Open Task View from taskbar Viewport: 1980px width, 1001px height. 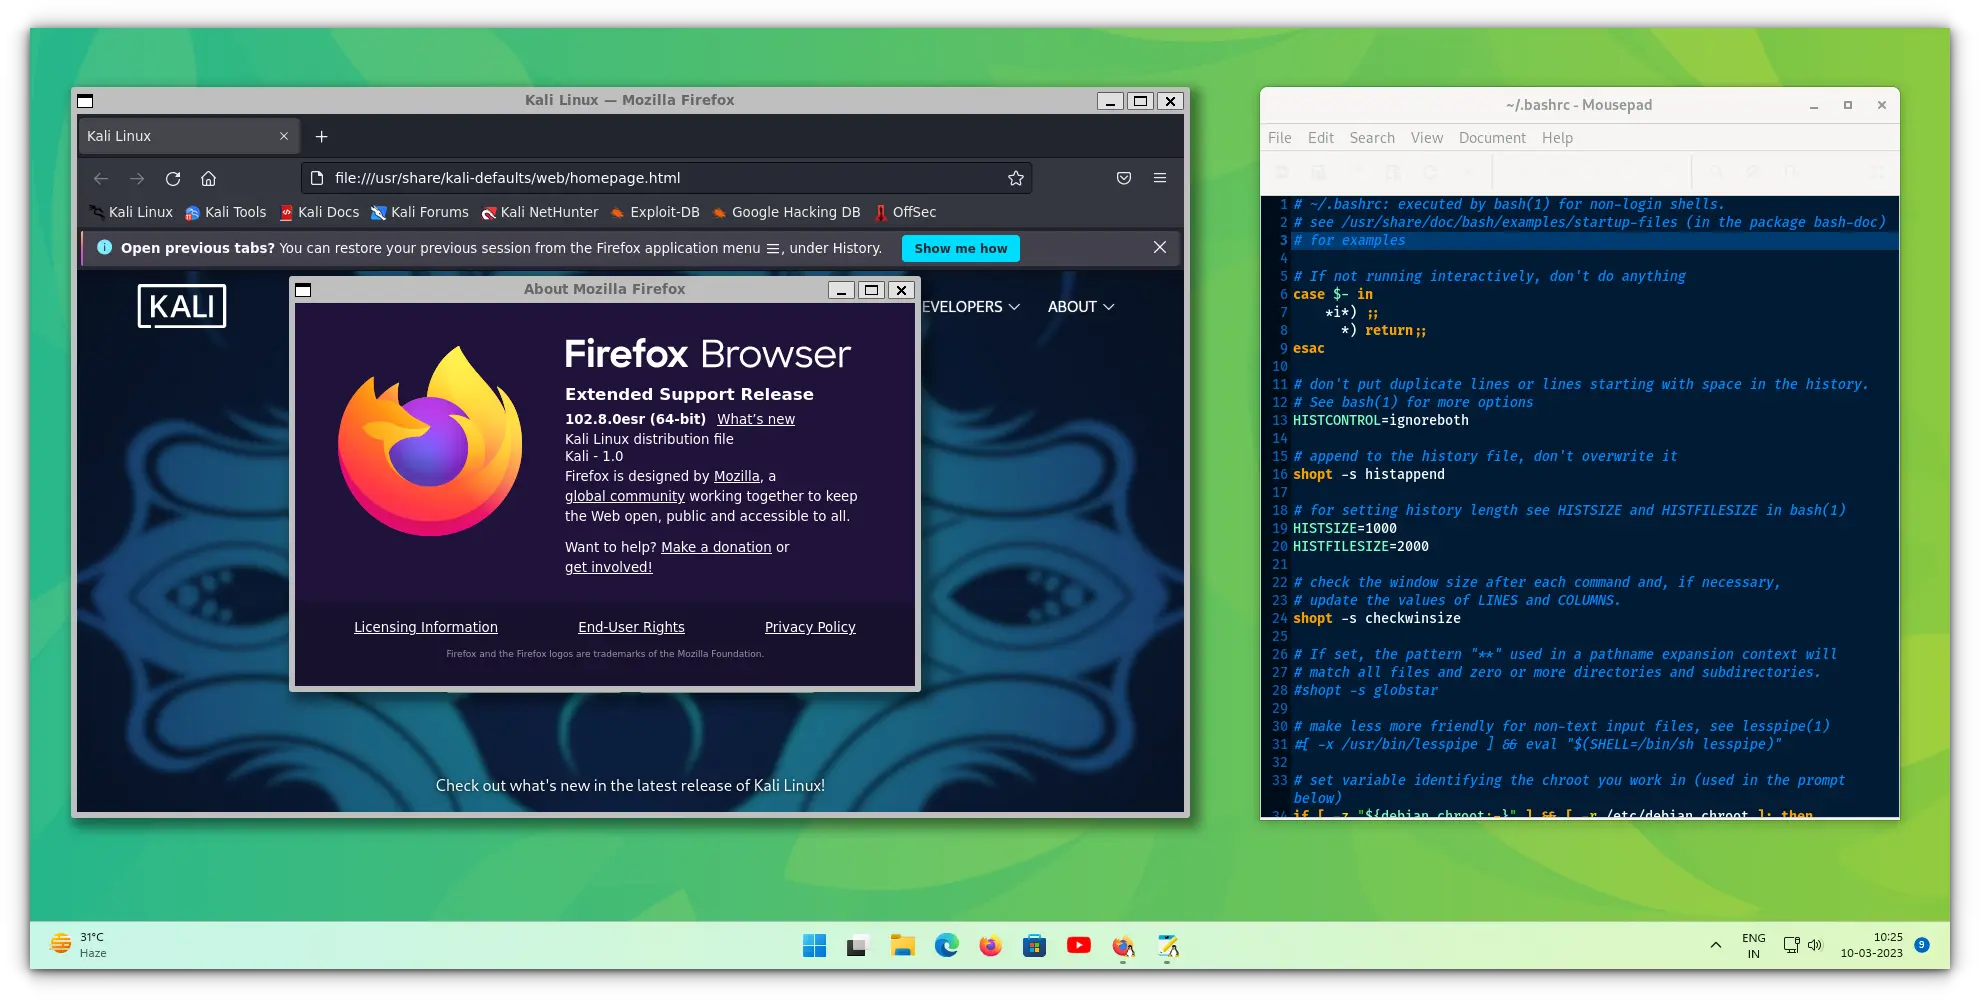(x=858, y=946)
